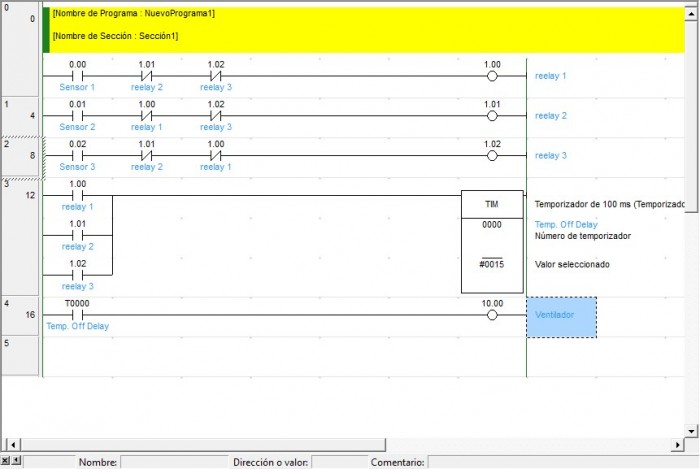Select the Sensor 1 contact 0.00 in rung 0

[x=77, y=76]
